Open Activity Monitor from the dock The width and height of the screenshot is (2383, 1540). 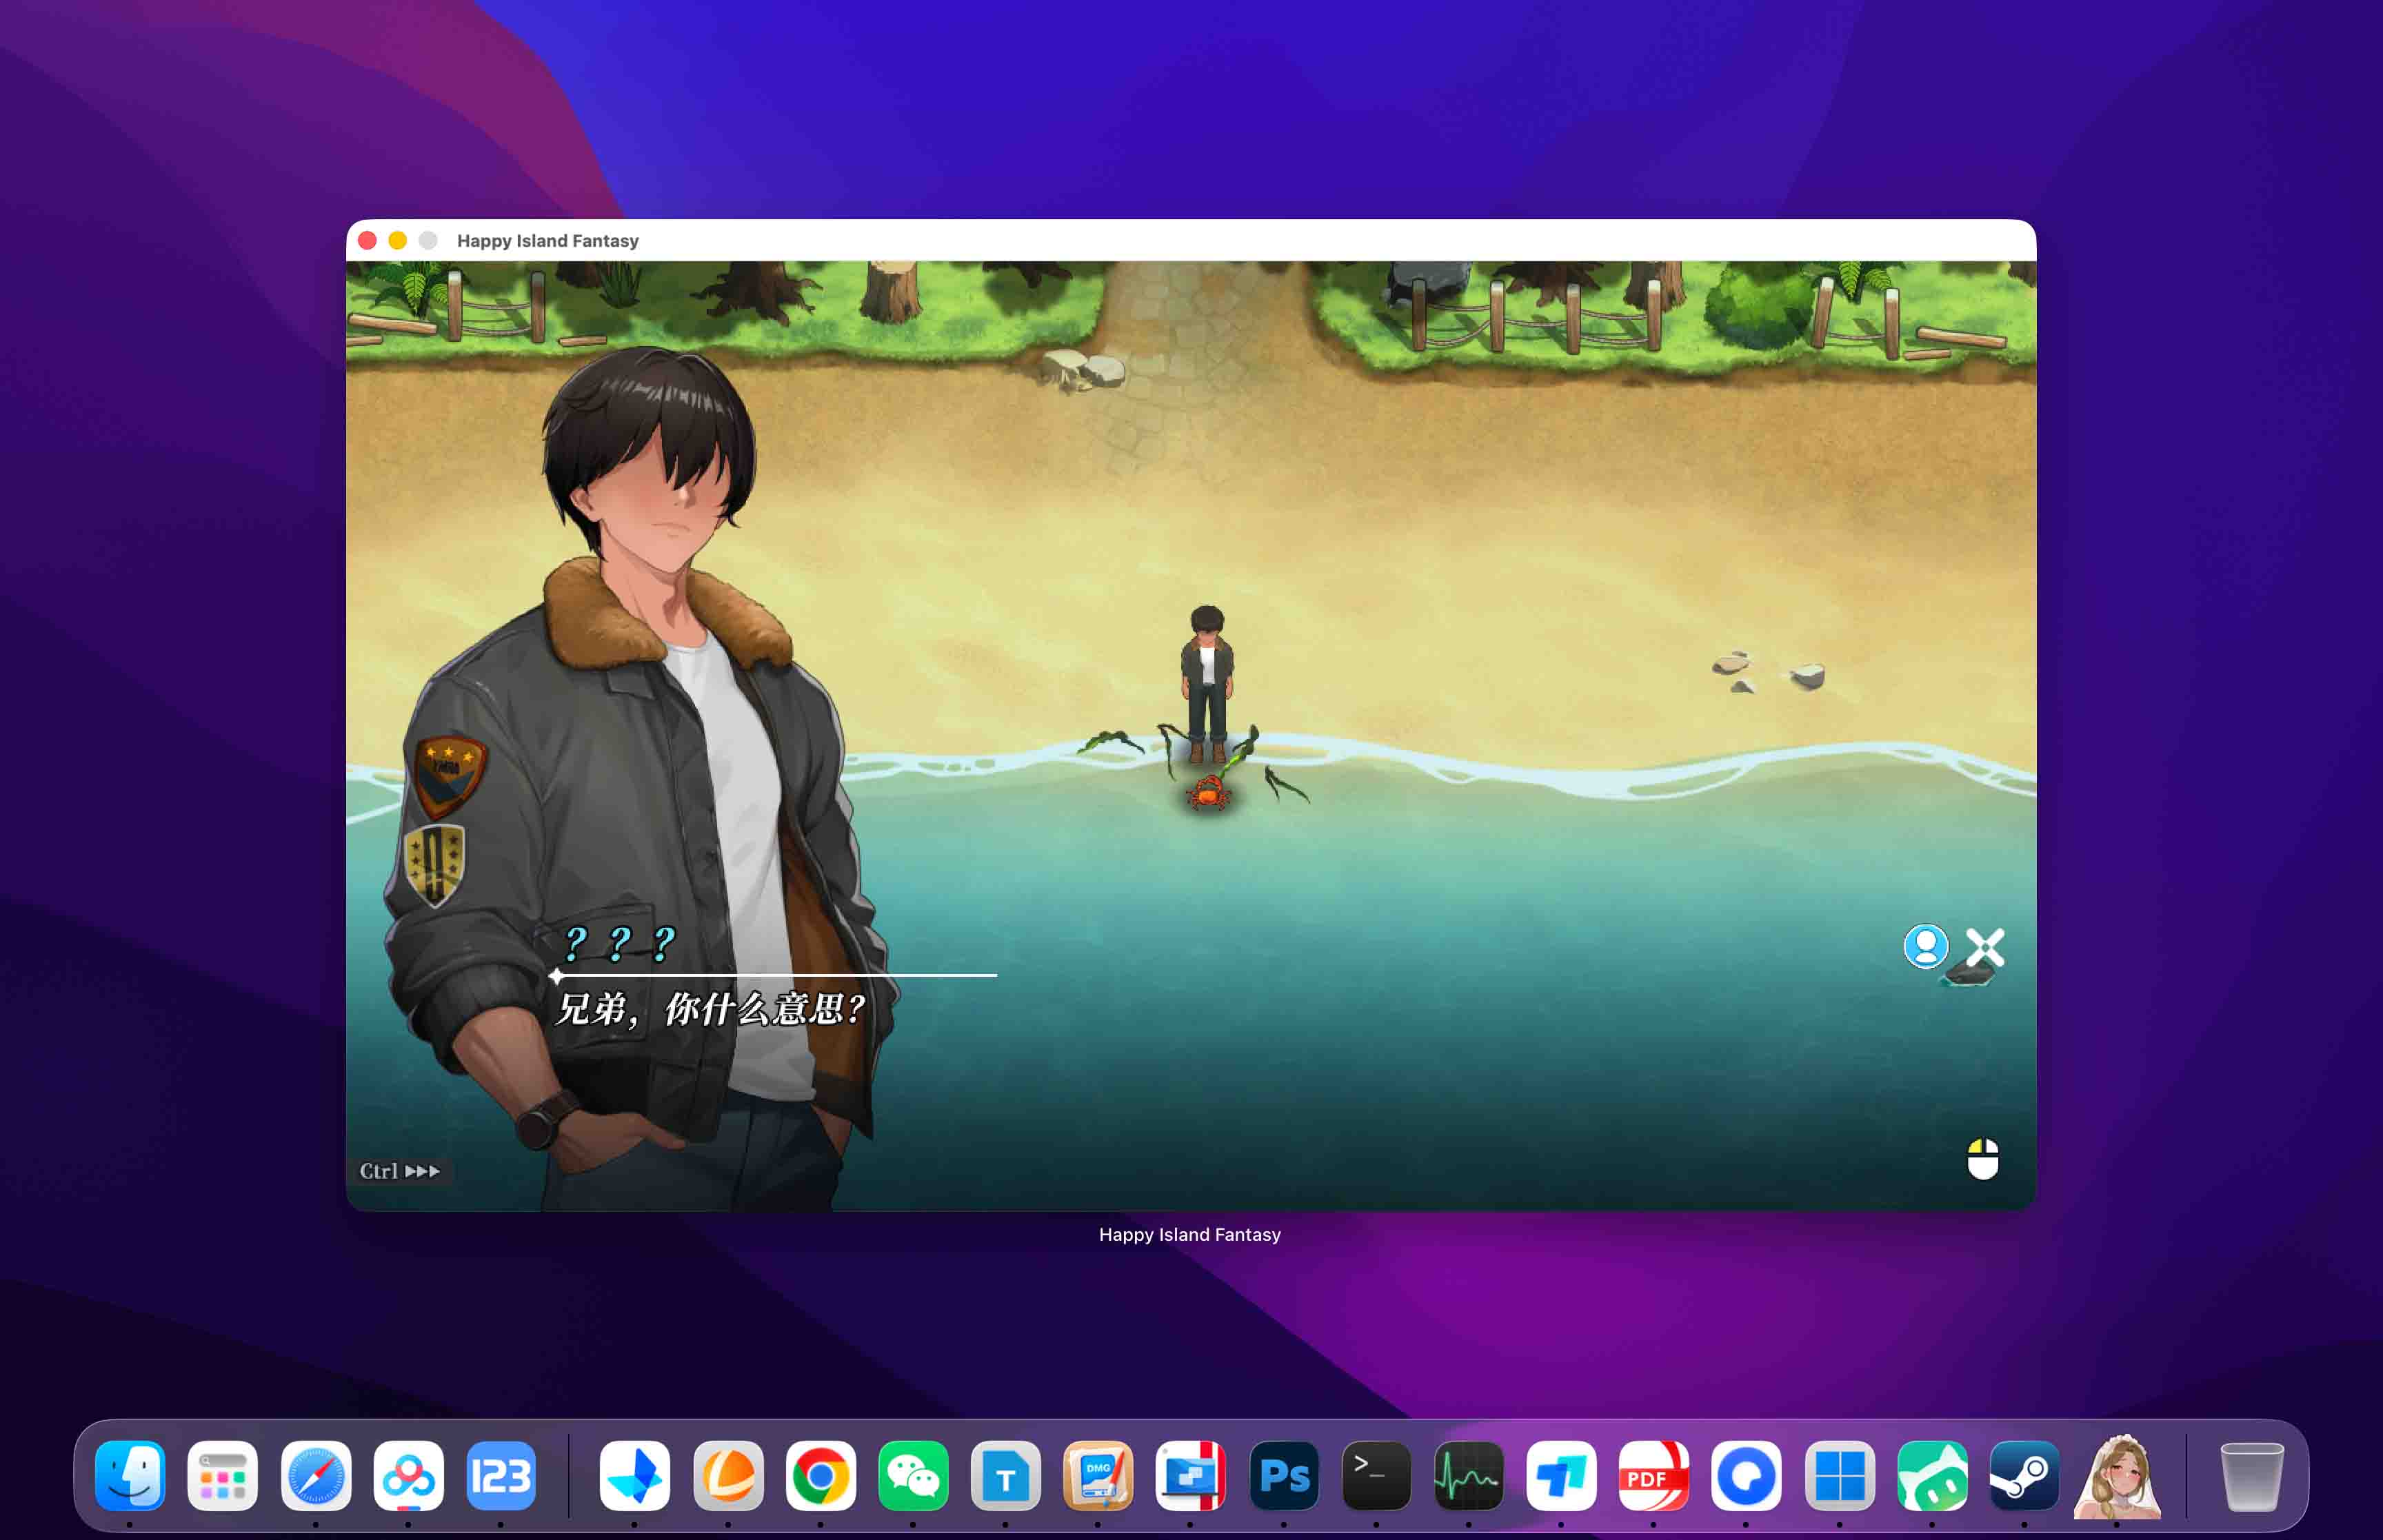click(x=1468, y=1475)
